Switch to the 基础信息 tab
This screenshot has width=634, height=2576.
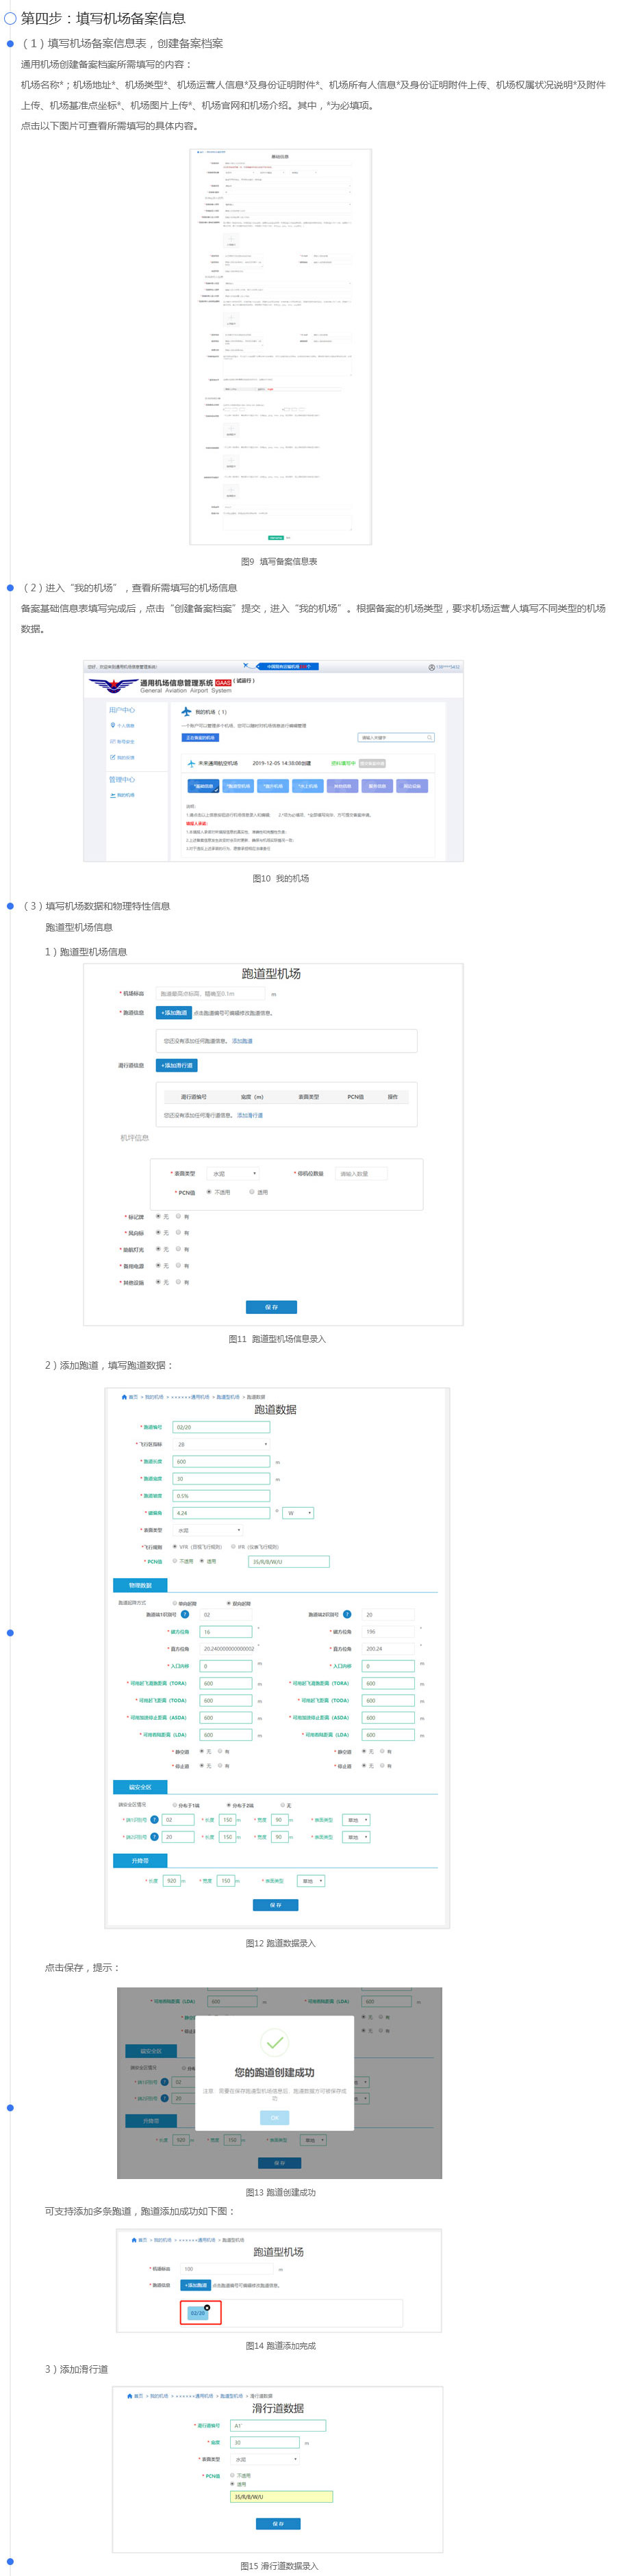tap(203, 786)
